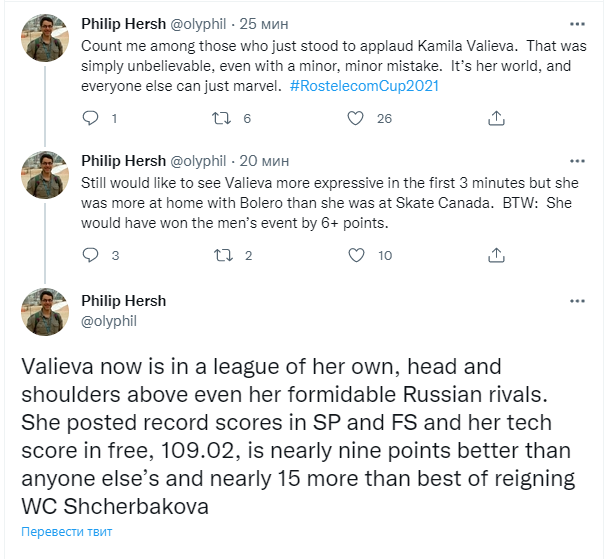Click the '20 мин' timestamp

point(265,160)
